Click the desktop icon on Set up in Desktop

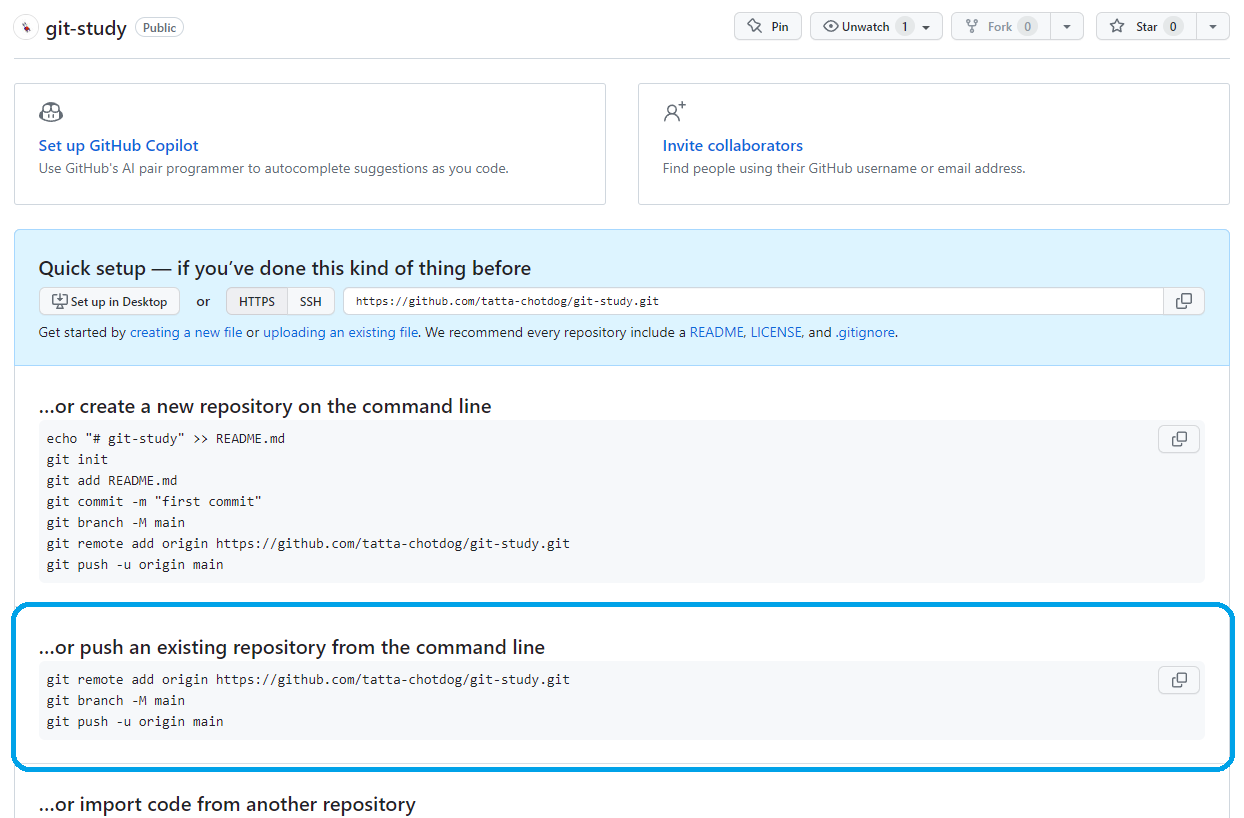pyautogui.click(x=60, y=301)
